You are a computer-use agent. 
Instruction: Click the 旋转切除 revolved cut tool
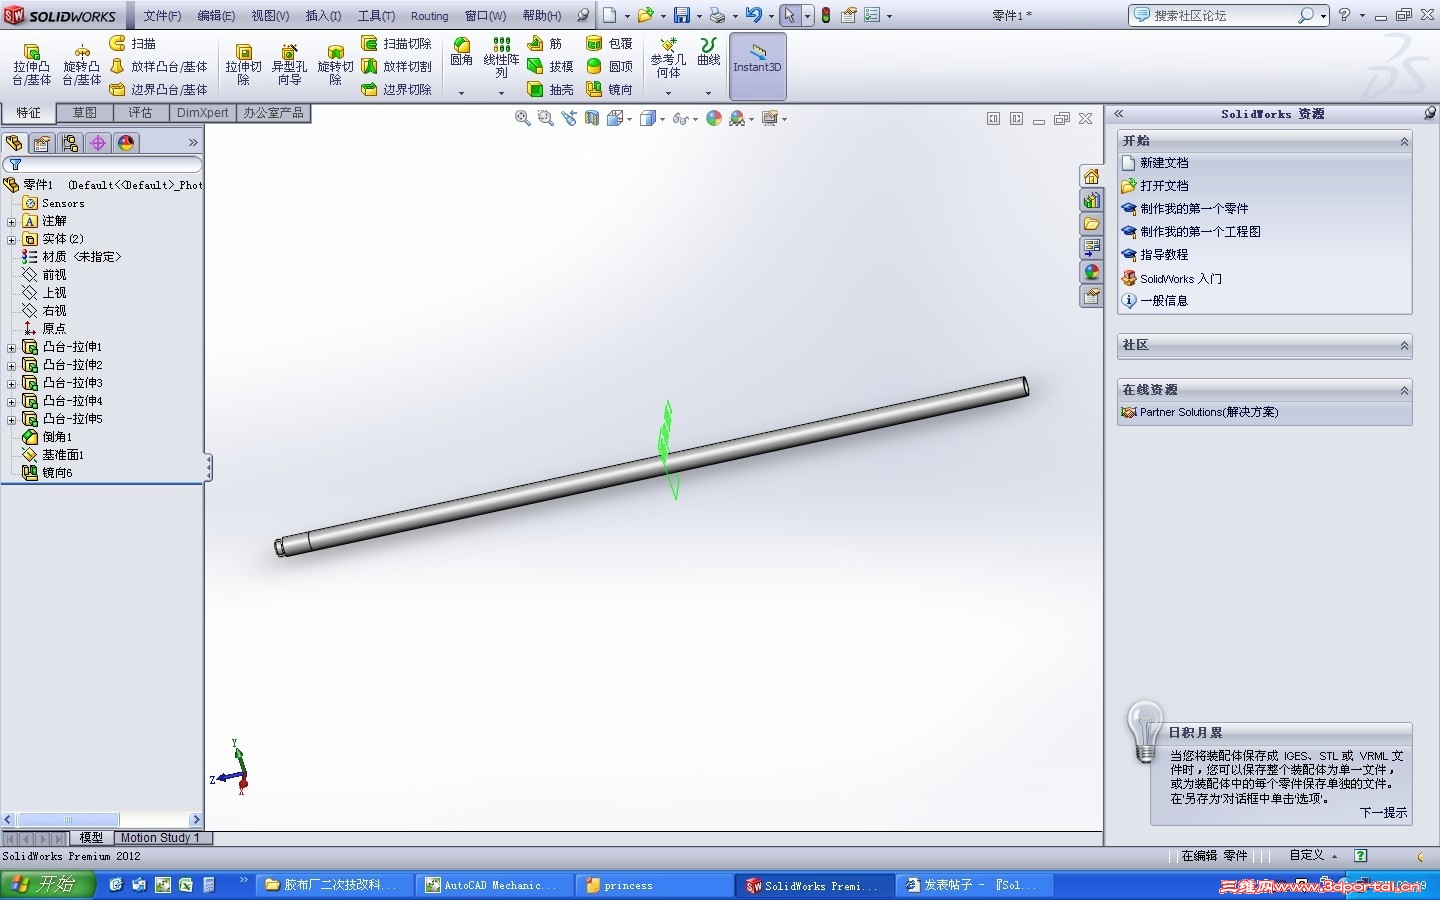pyautogui.click(x=335, y=63)
